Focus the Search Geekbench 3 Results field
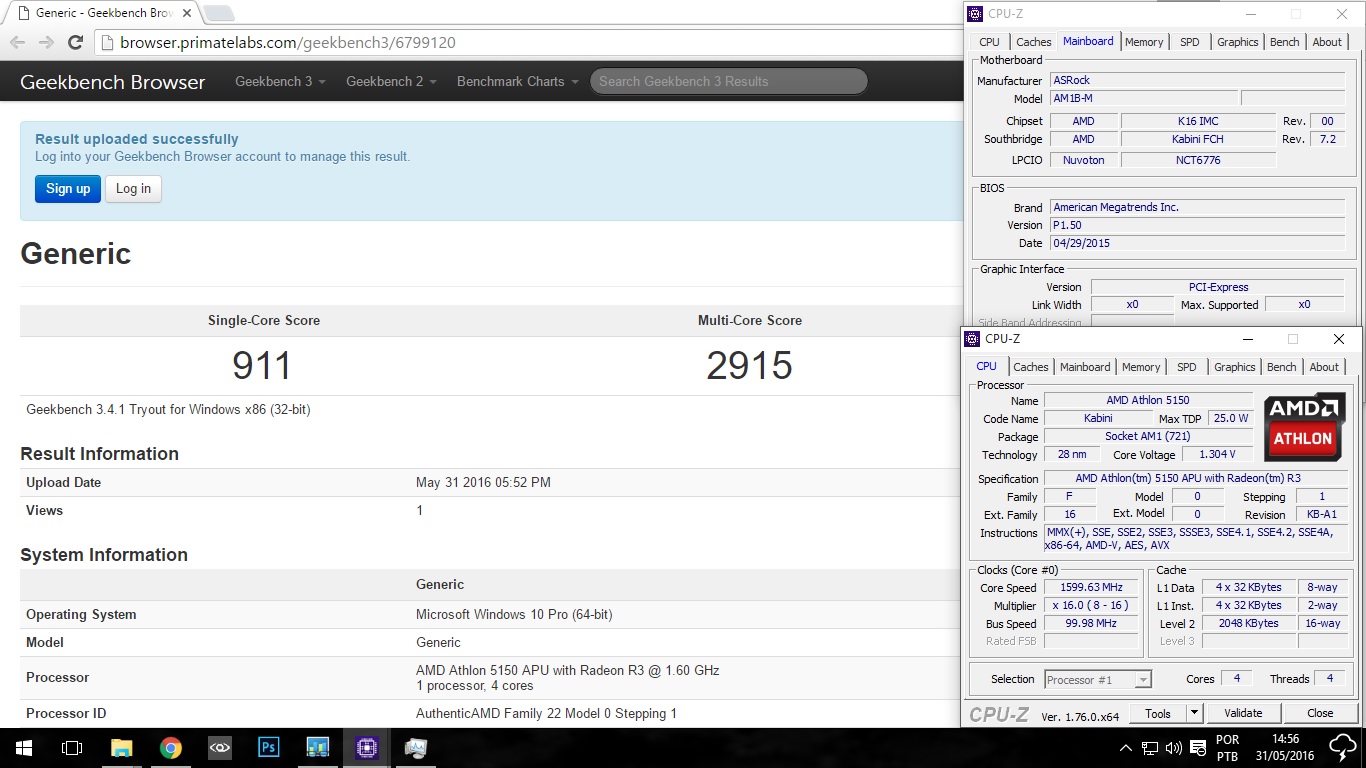The width and height of the screenshot is (1366, 768). tap(728, 81)
